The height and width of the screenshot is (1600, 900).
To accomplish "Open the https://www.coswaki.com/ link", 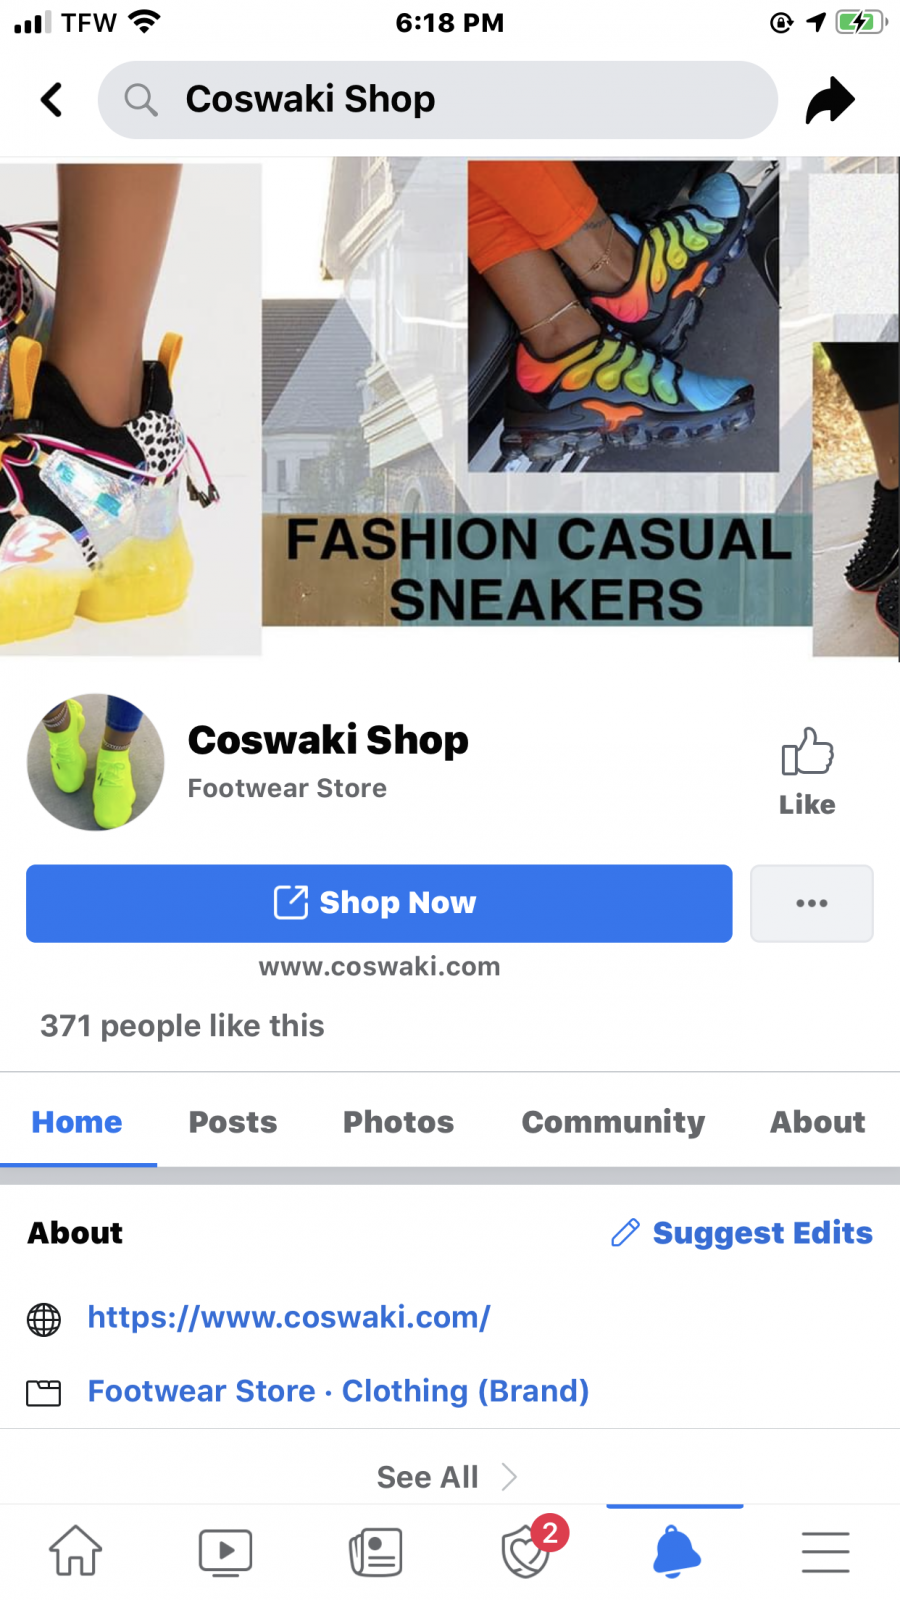I will pos(289,1317).
